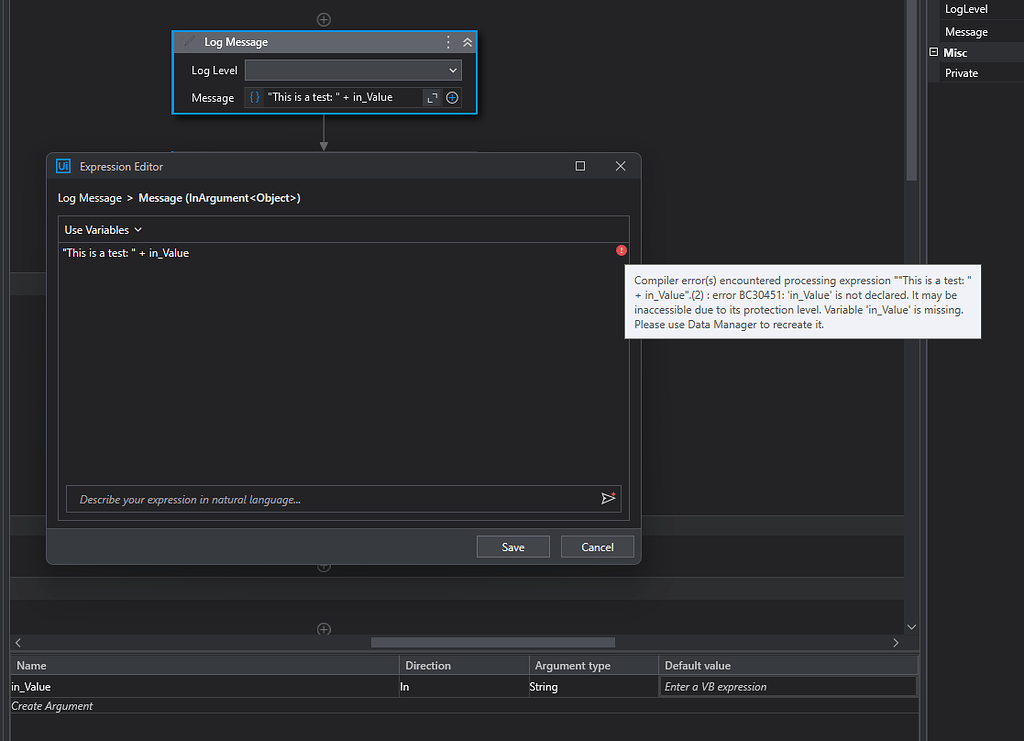Collapse the Misc section in properties panel

point(933,51)
